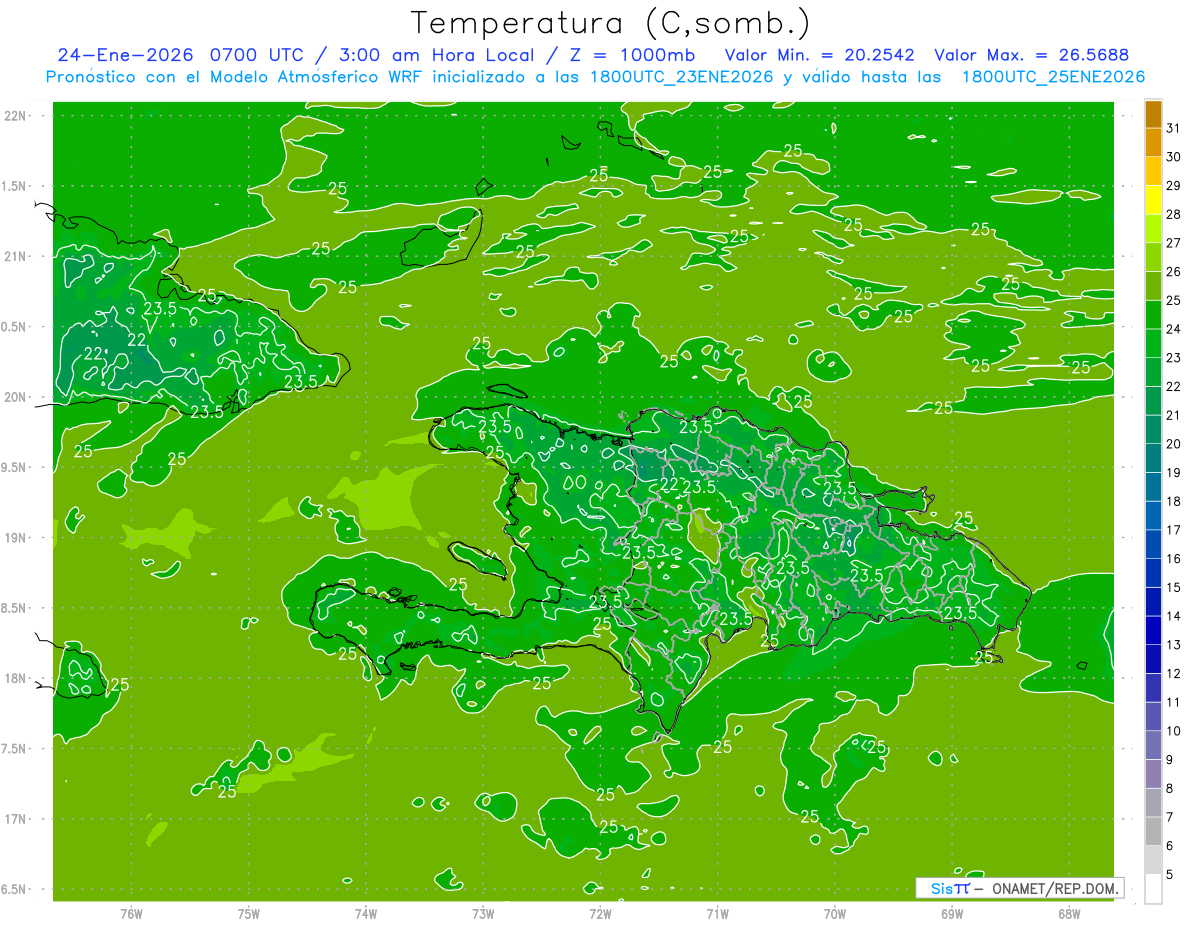Click the '69W' longitude axis label

pos(952,914)
